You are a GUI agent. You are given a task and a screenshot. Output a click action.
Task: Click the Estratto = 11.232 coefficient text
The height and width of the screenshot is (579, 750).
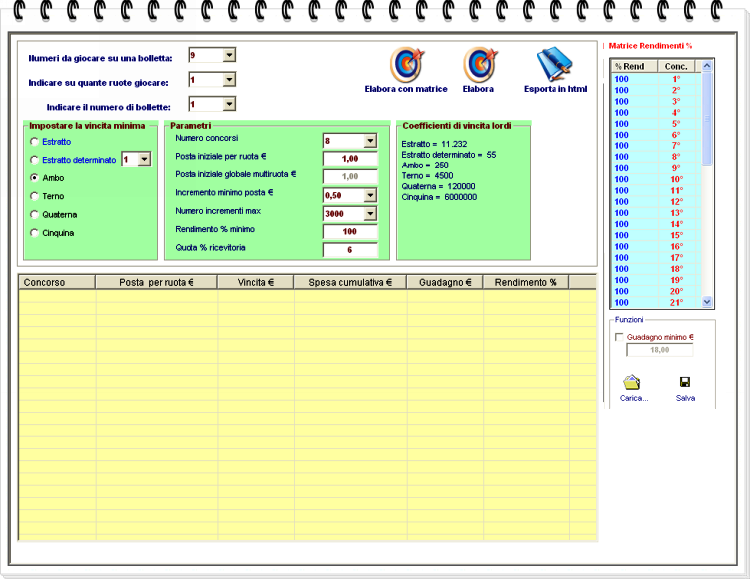tap(434, 144)
